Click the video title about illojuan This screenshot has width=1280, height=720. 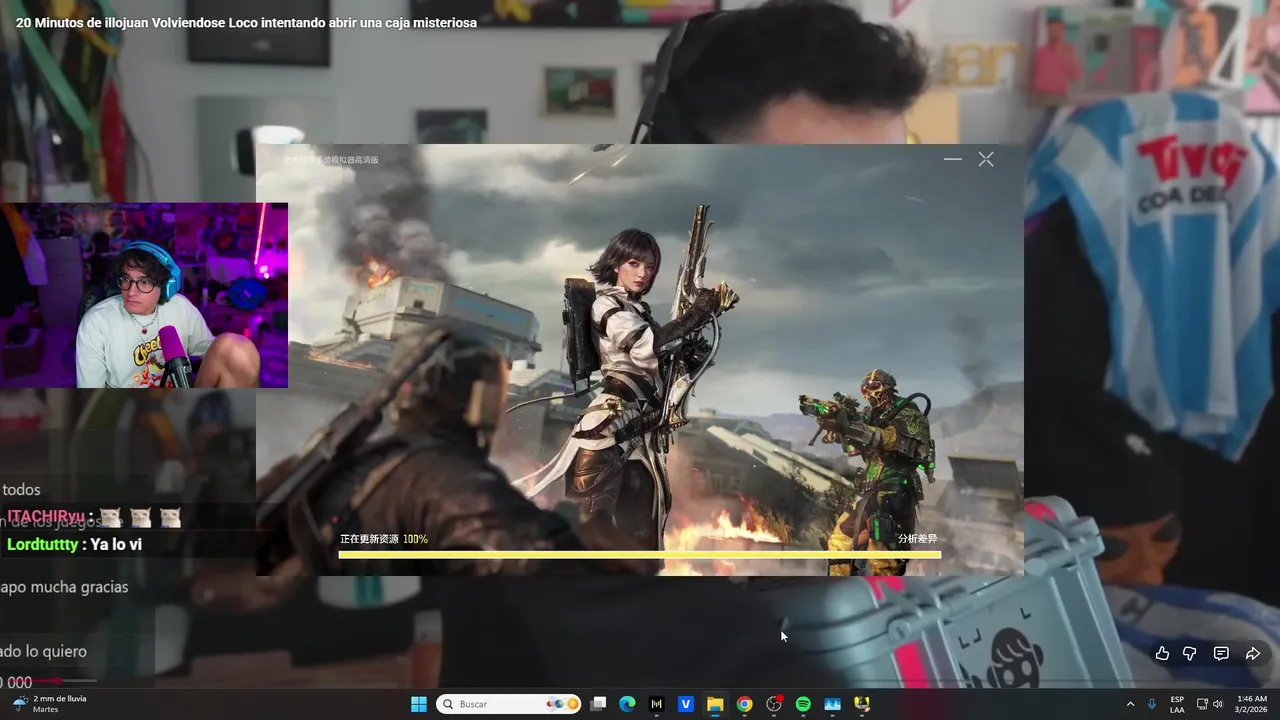246,22
